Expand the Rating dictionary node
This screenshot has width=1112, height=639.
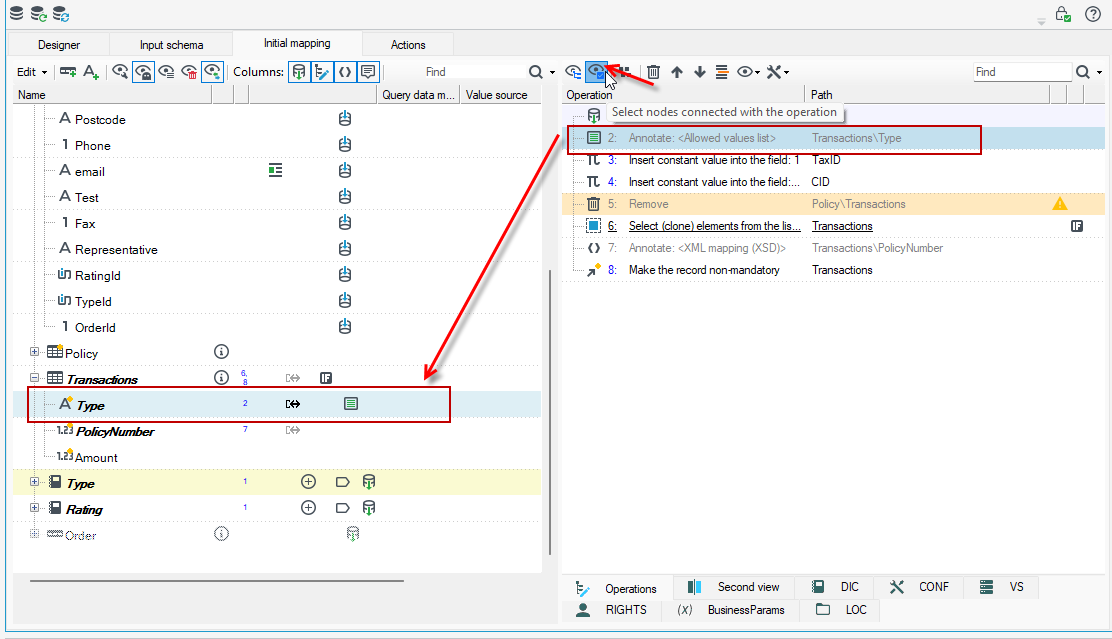click(x=34, y=508)
